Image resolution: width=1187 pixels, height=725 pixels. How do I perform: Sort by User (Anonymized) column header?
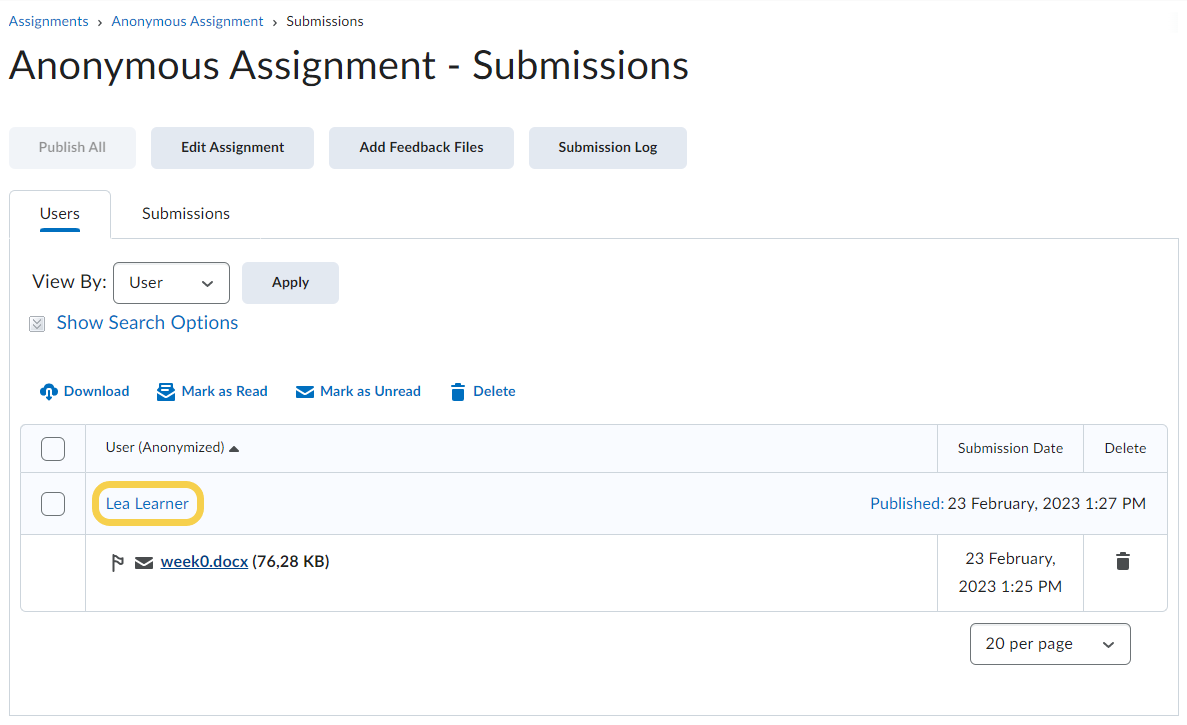pos(165,448)
